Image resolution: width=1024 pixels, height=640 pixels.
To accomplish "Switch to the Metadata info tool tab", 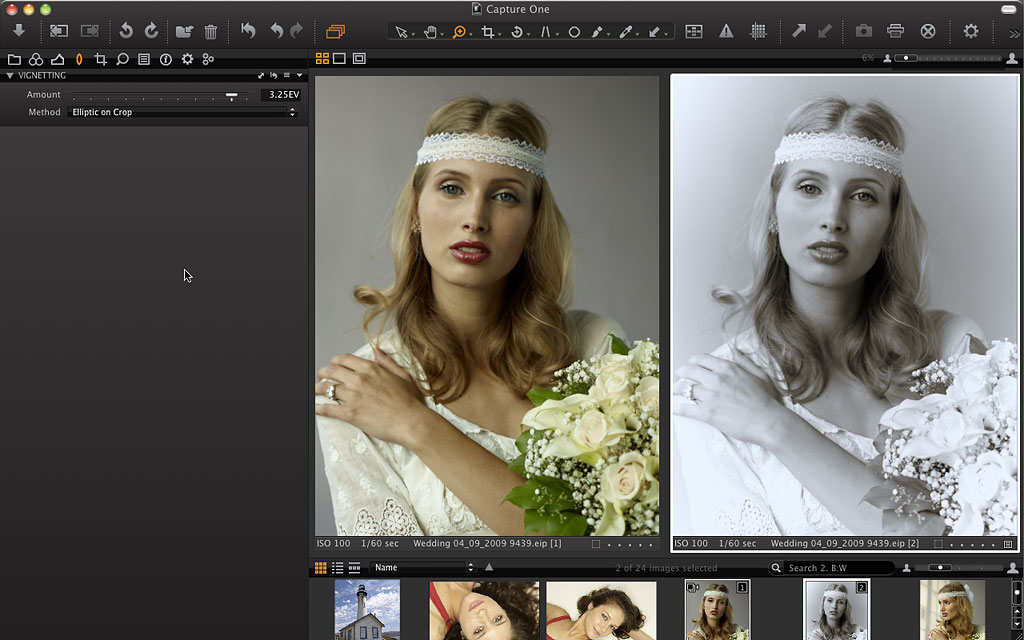I will pyautogui.click(x=165, y=60).
